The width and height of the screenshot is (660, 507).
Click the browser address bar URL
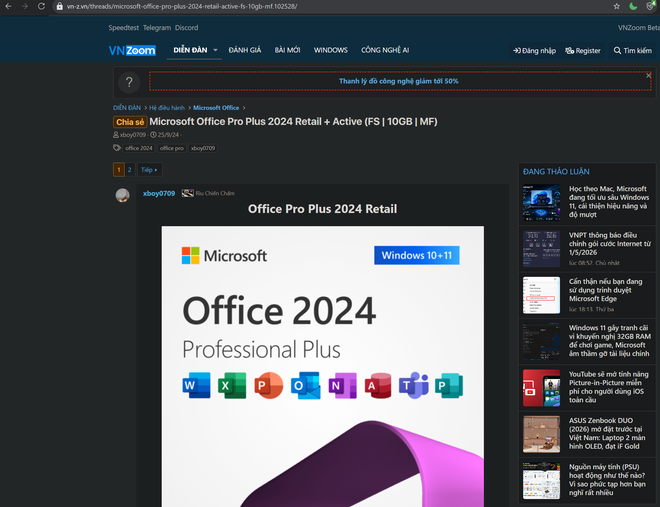(x=182, y=6)
